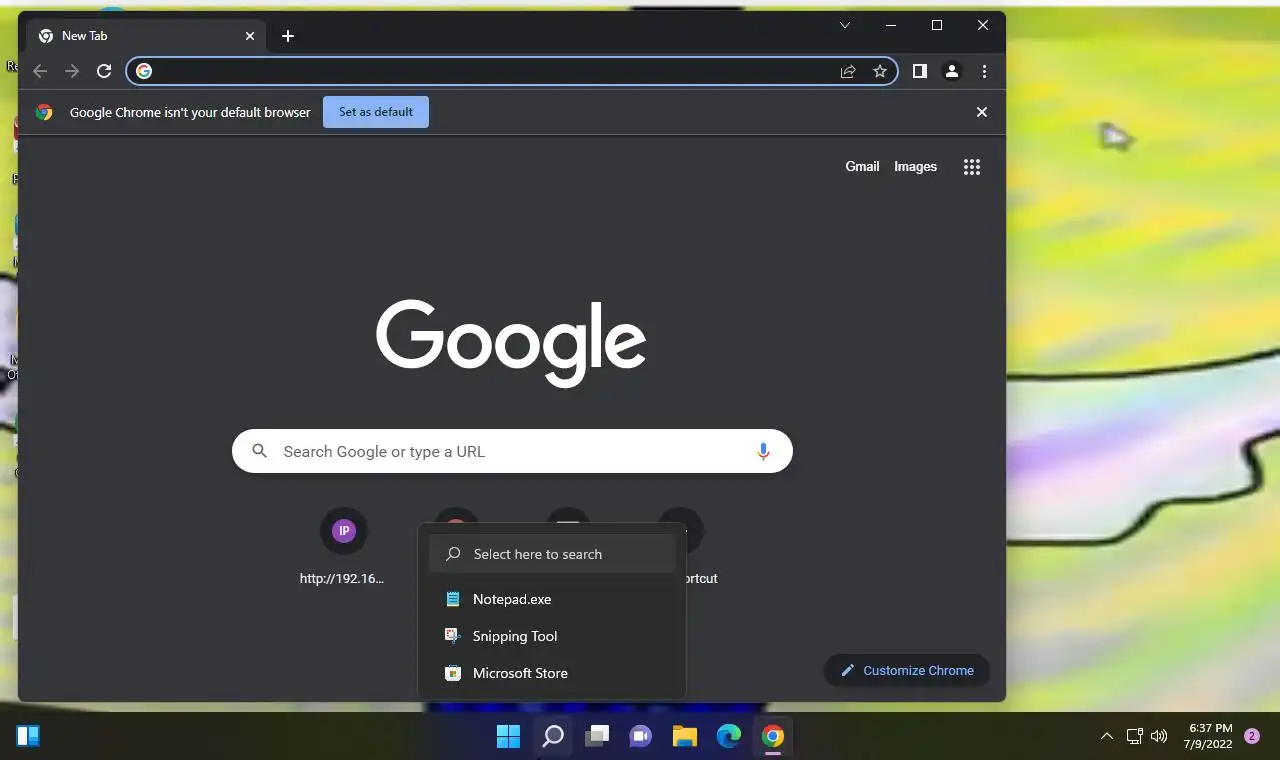Image resolution: width=1280 pixels, height=760 pixels.
Task: Open Snipping Tool from the list
Action: [552, 636]
